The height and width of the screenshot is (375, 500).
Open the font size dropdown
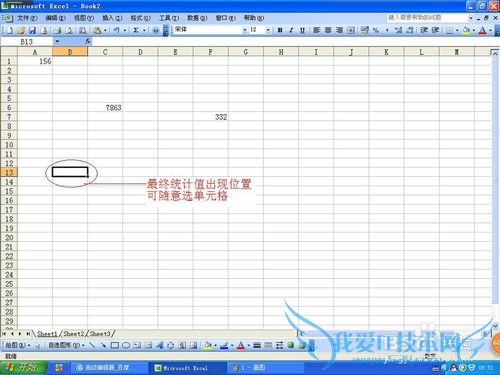(x=268, y=30)
